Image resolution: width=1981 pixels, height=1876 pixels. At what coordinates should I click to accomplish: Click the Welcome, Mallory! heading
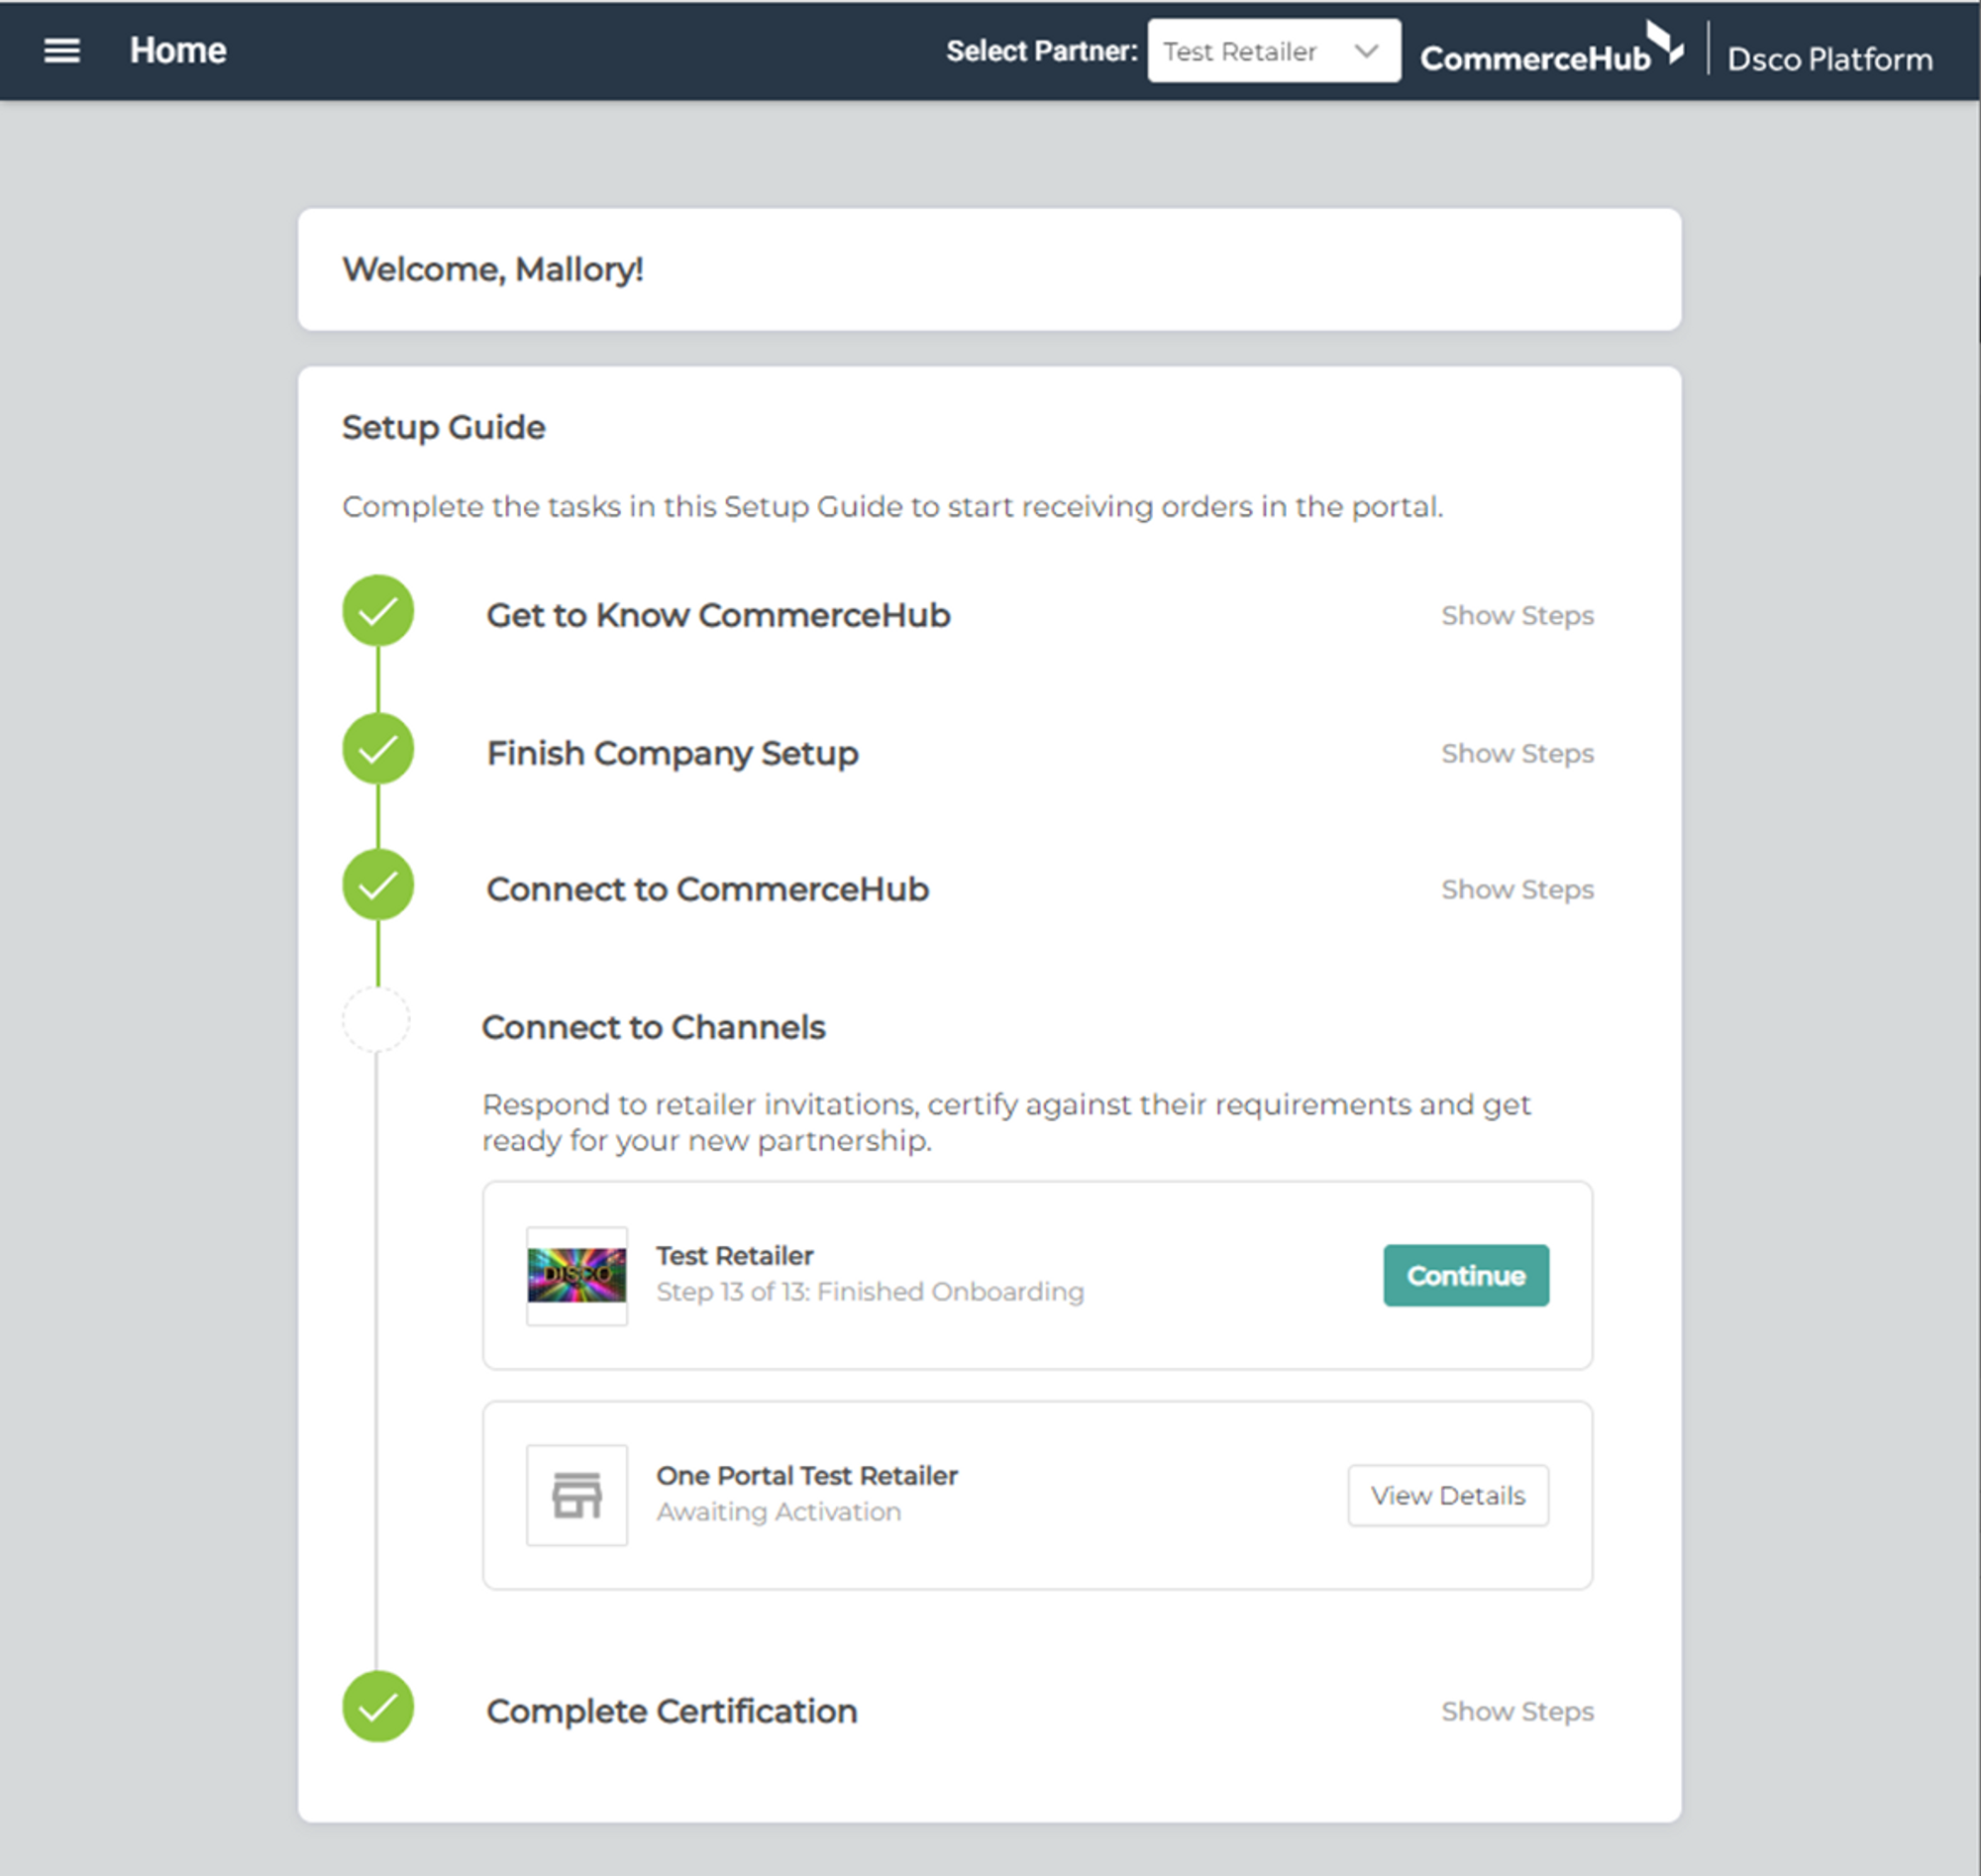493,270
